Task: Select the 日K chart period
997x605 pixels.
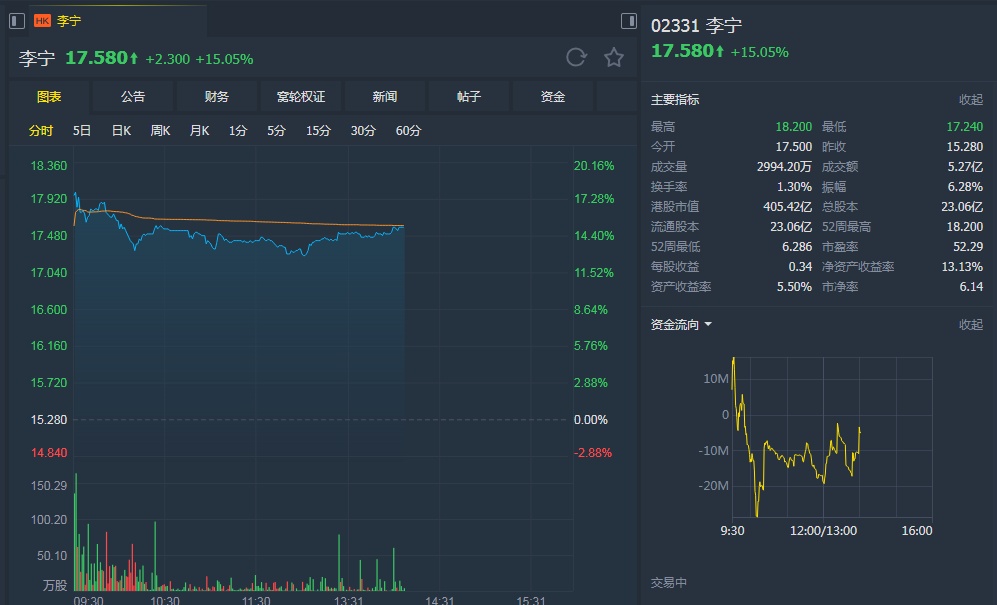Action: pyautogui.click(x=121, y=131)
